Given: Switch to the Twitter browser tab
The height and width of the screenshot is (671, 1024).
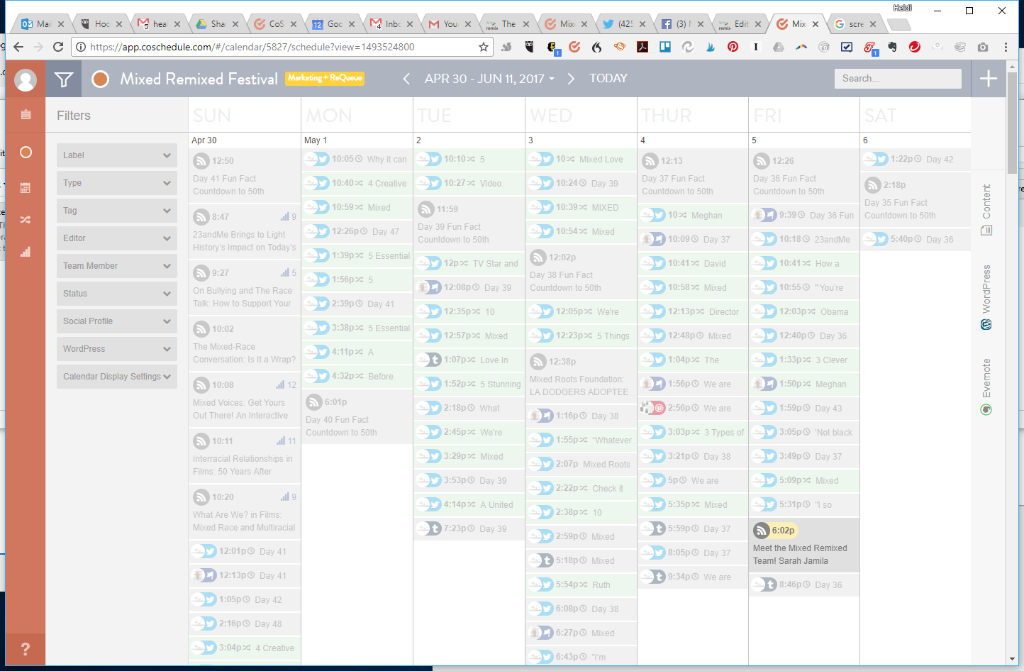Looking at the screenshot, I should tap(623, 24).
